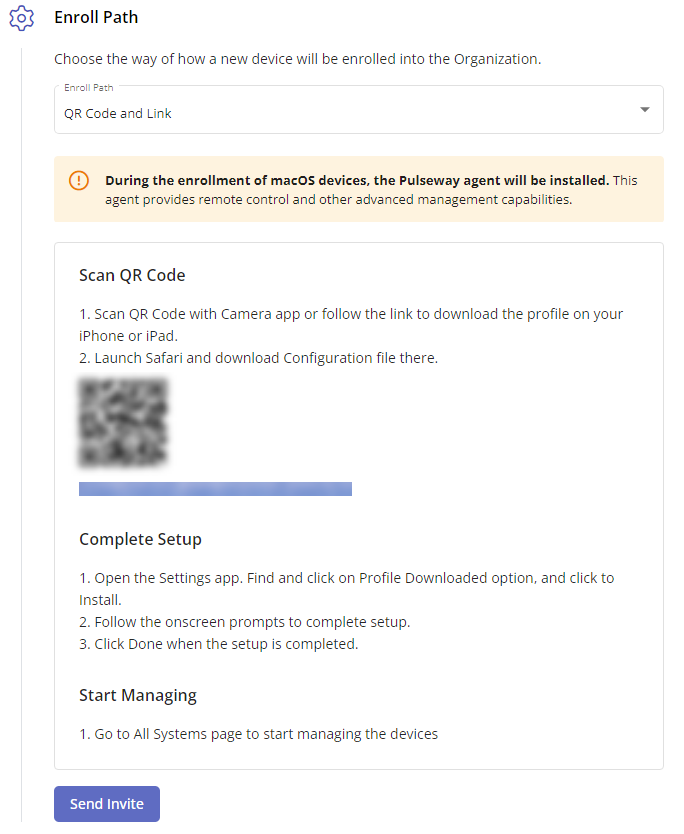Open the blurred enrollment link below QR code

[x=215, y=489]
